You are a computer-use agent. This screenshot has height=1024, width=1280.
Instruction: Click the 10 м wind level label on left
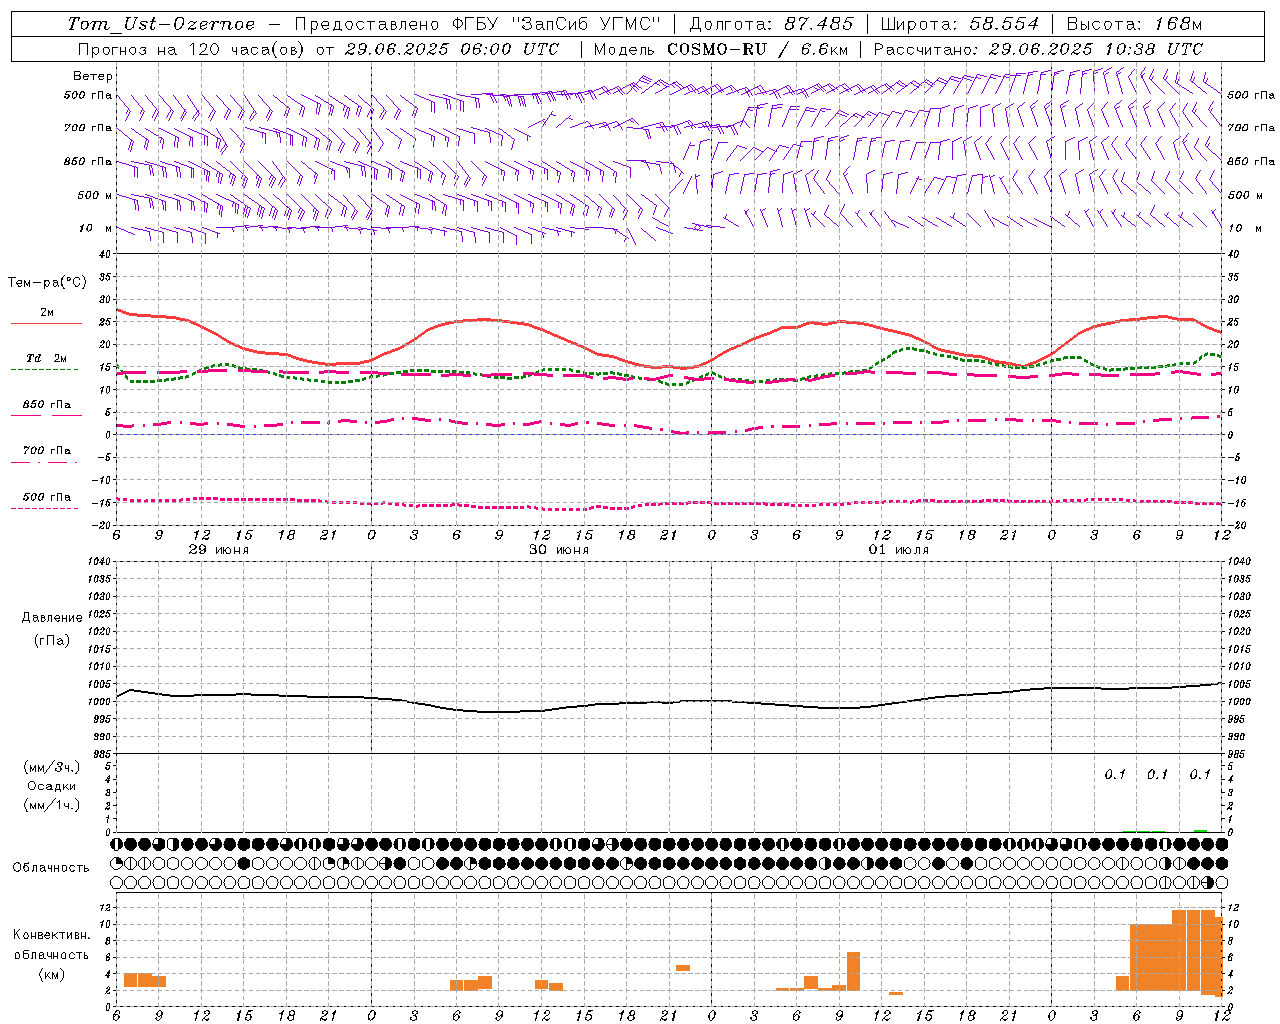(x=96, y=229)
